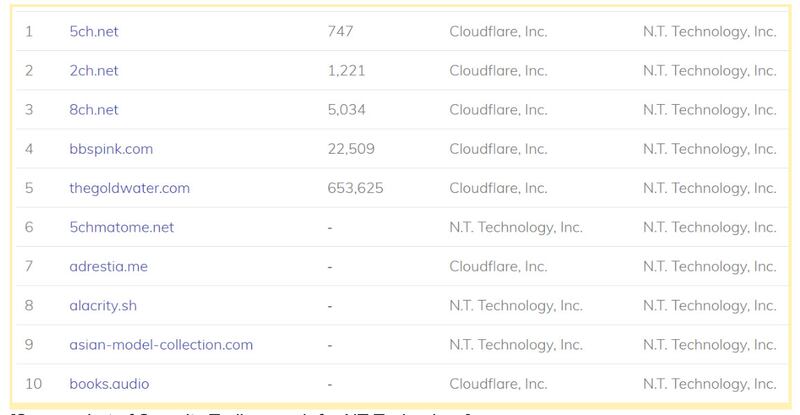Viewport: 800px width, 415px height.
Task: Click Cloudflare, Inc. in the adrestia.me row
Action: coord(498,266)
